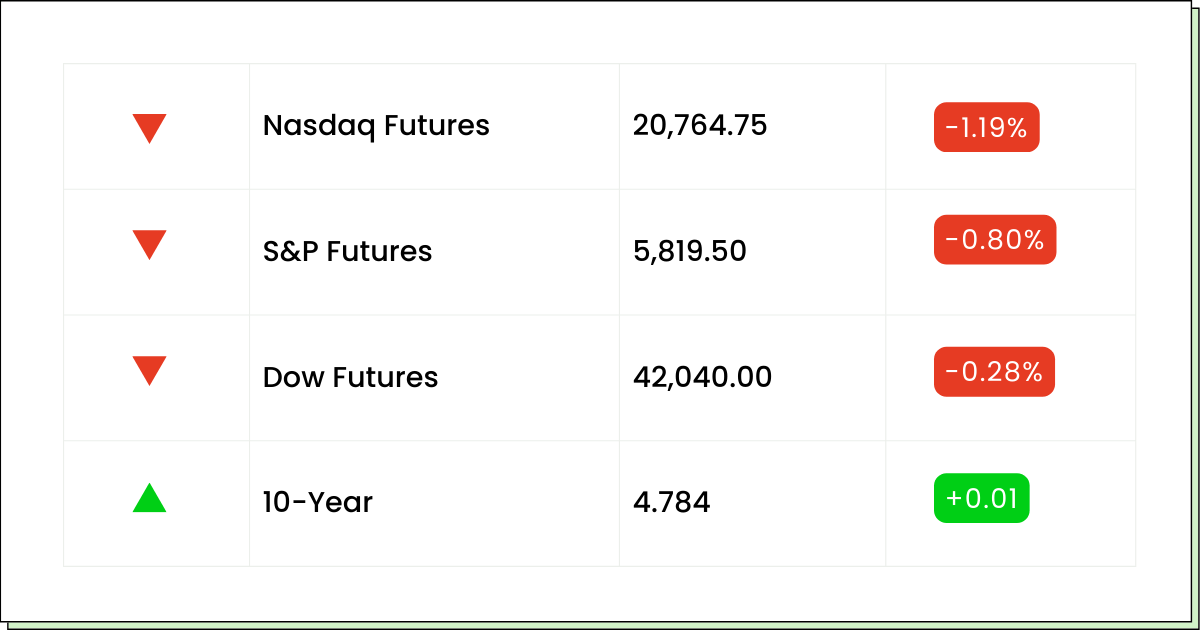Open the Nasdaq Futures label
The width and height of the screenshot is (1200, 630).
click(x=376, y=126)
